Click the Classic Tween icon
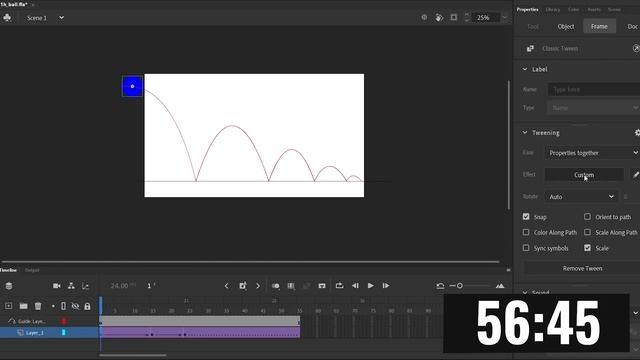 (x=530, y=49)
